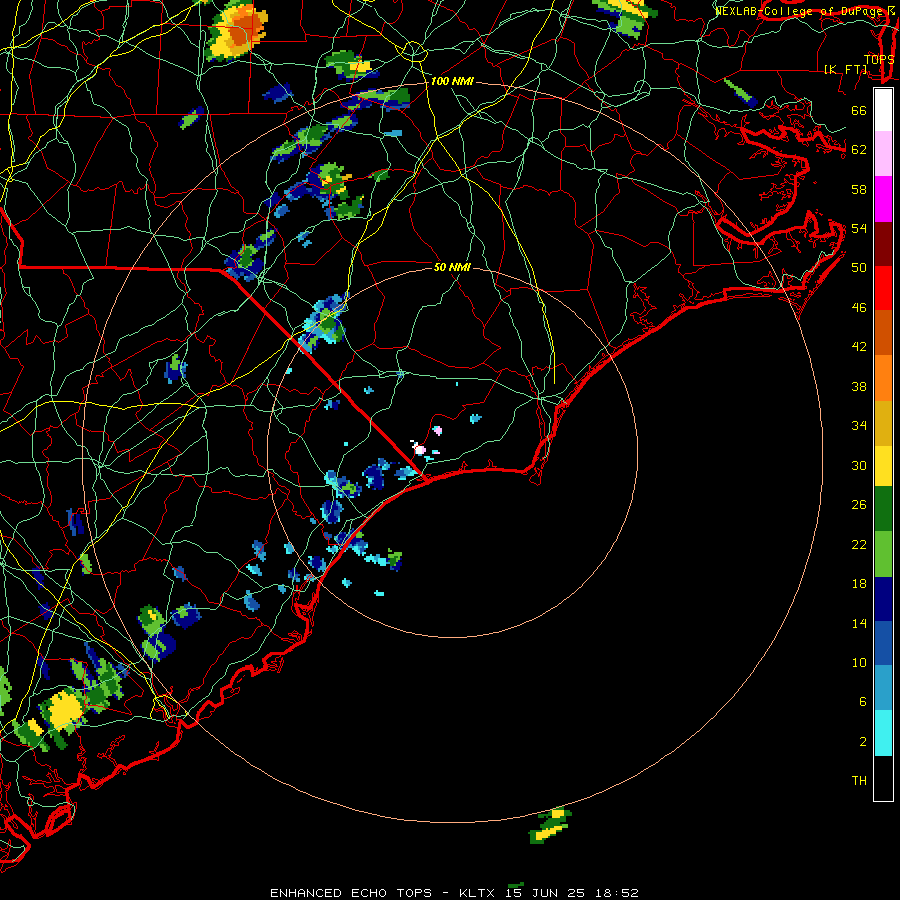Click the '42' legend value

pos(859,347)
